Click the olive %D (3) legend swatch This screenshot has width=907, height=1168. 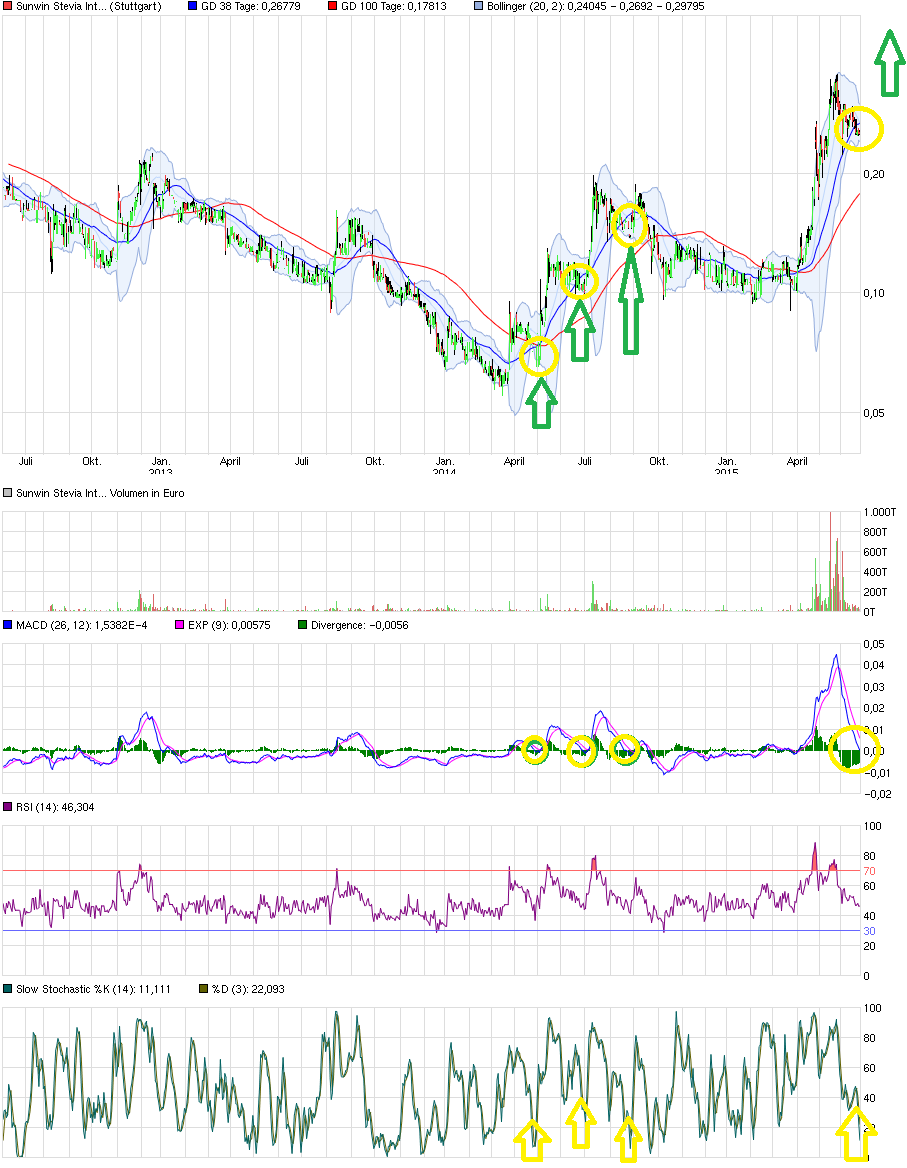[203, 989]
